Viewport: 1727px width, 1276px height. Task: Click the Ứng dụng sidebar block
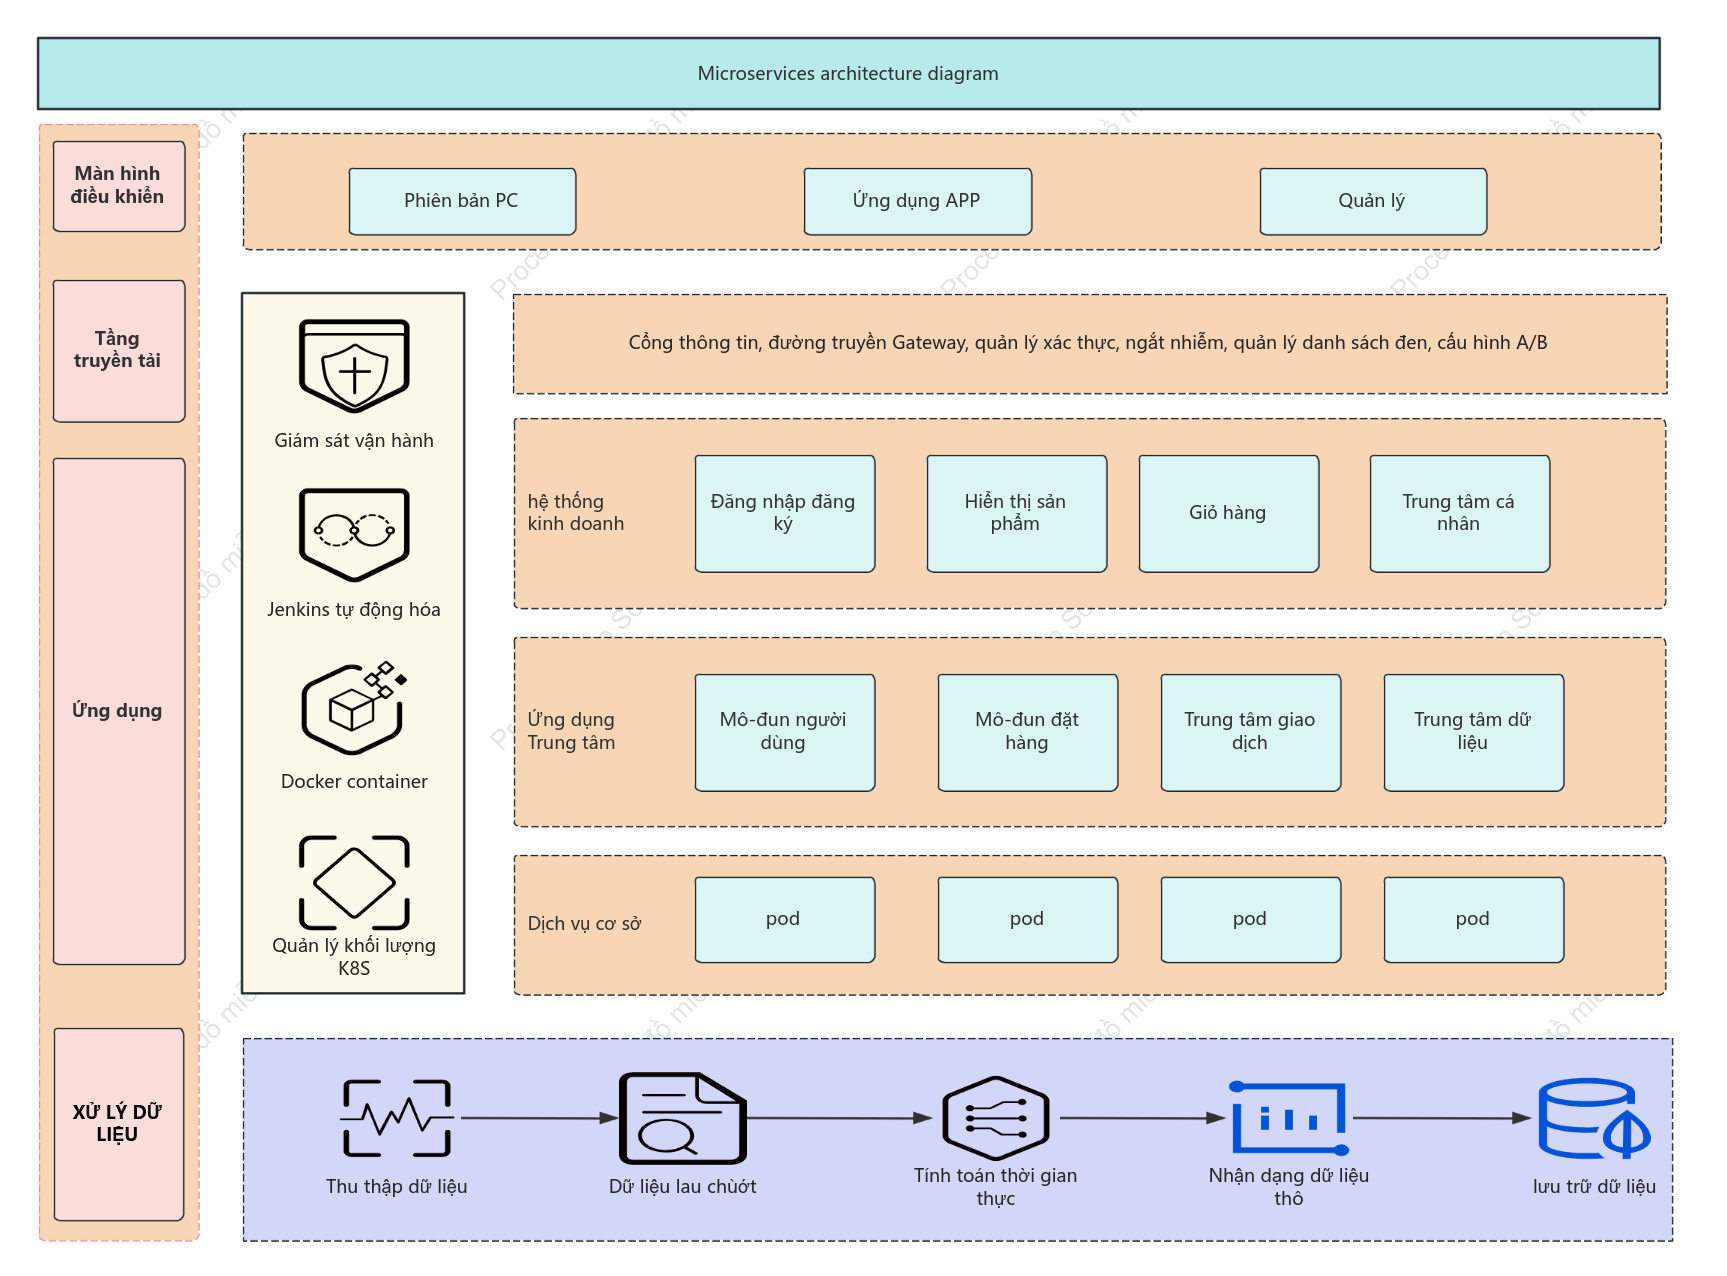[119, 711]
